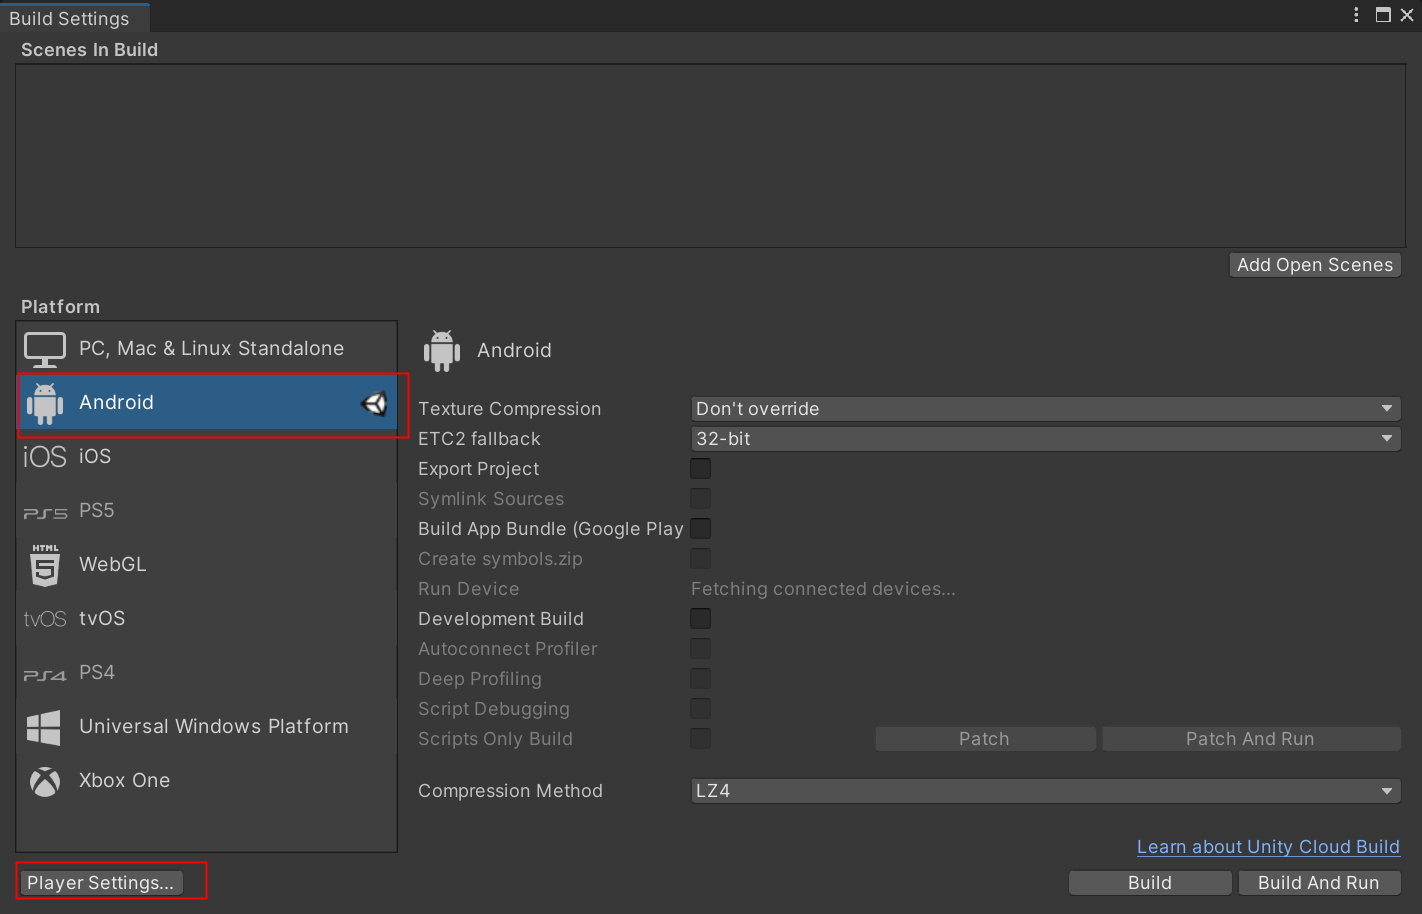This screenshot has width=1422, height=914.
Task: Close the Build Settings window
Action: pyautogui.click(x=1406, y=15)
